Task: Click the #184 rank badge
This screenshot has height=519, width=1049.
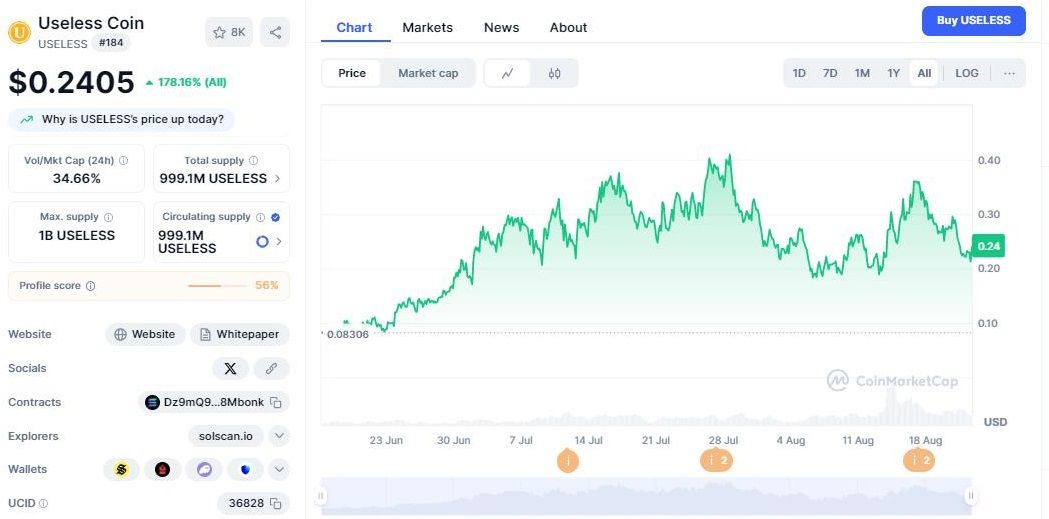Action: 111,43
